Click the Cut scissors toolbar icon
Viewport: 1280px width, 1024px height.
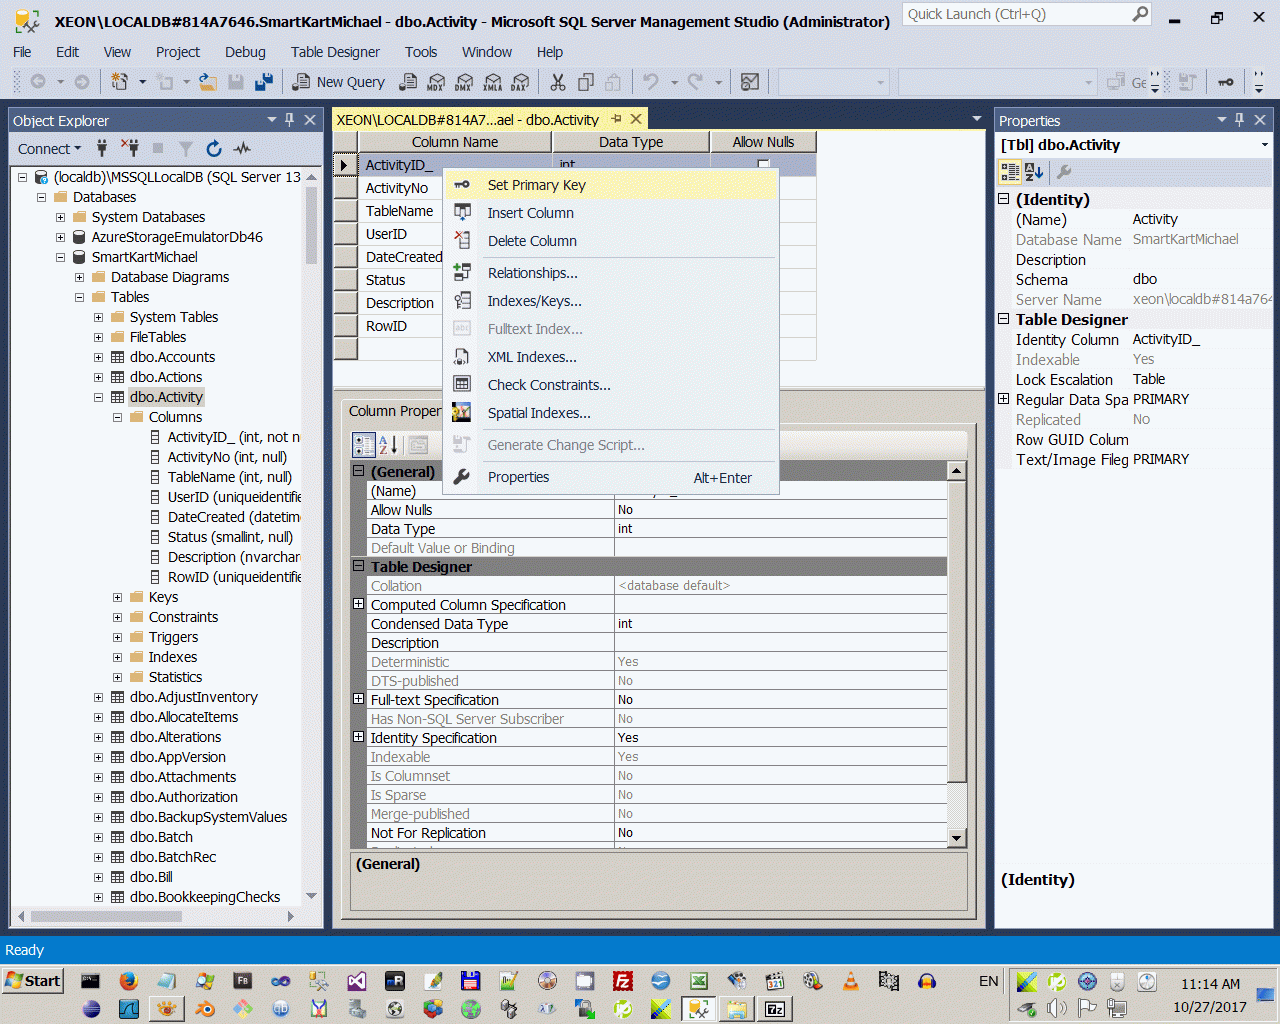tap(558, 82)
